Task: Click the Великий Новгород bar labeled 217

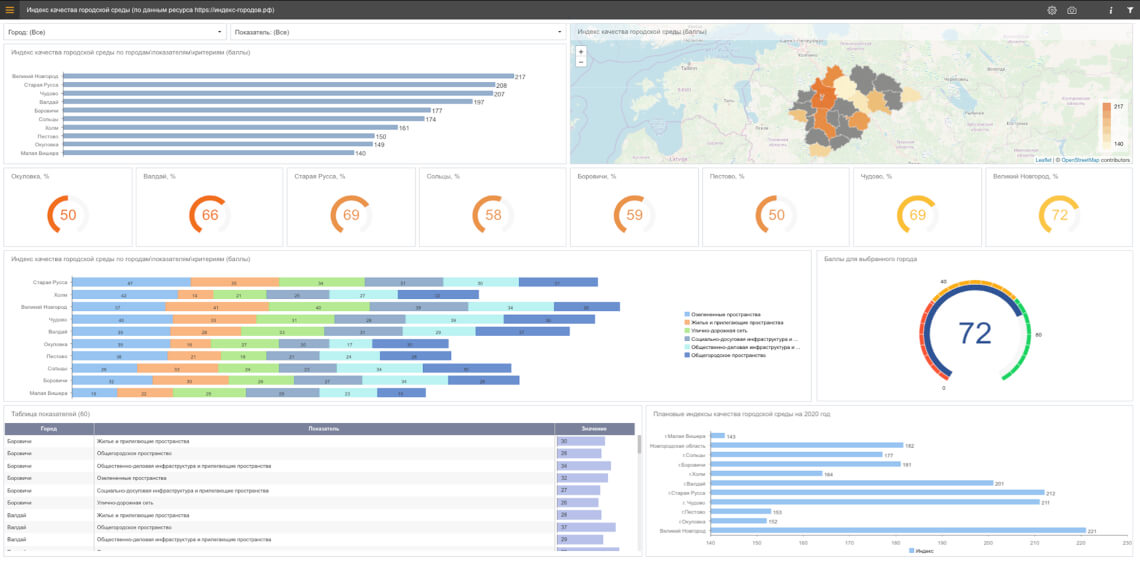Action: pyautogui.click(x=289, y=76)
